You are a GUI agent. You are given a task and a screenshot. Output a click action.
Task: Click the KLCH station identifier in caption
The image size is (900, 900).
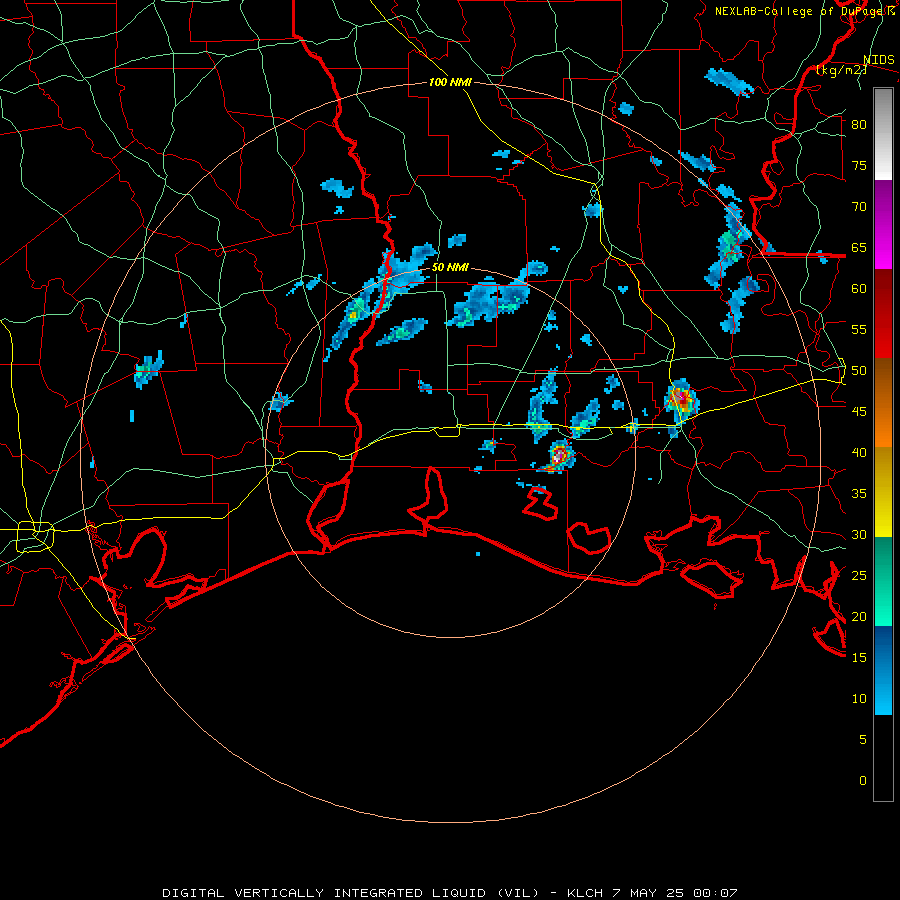click(584, 893)
